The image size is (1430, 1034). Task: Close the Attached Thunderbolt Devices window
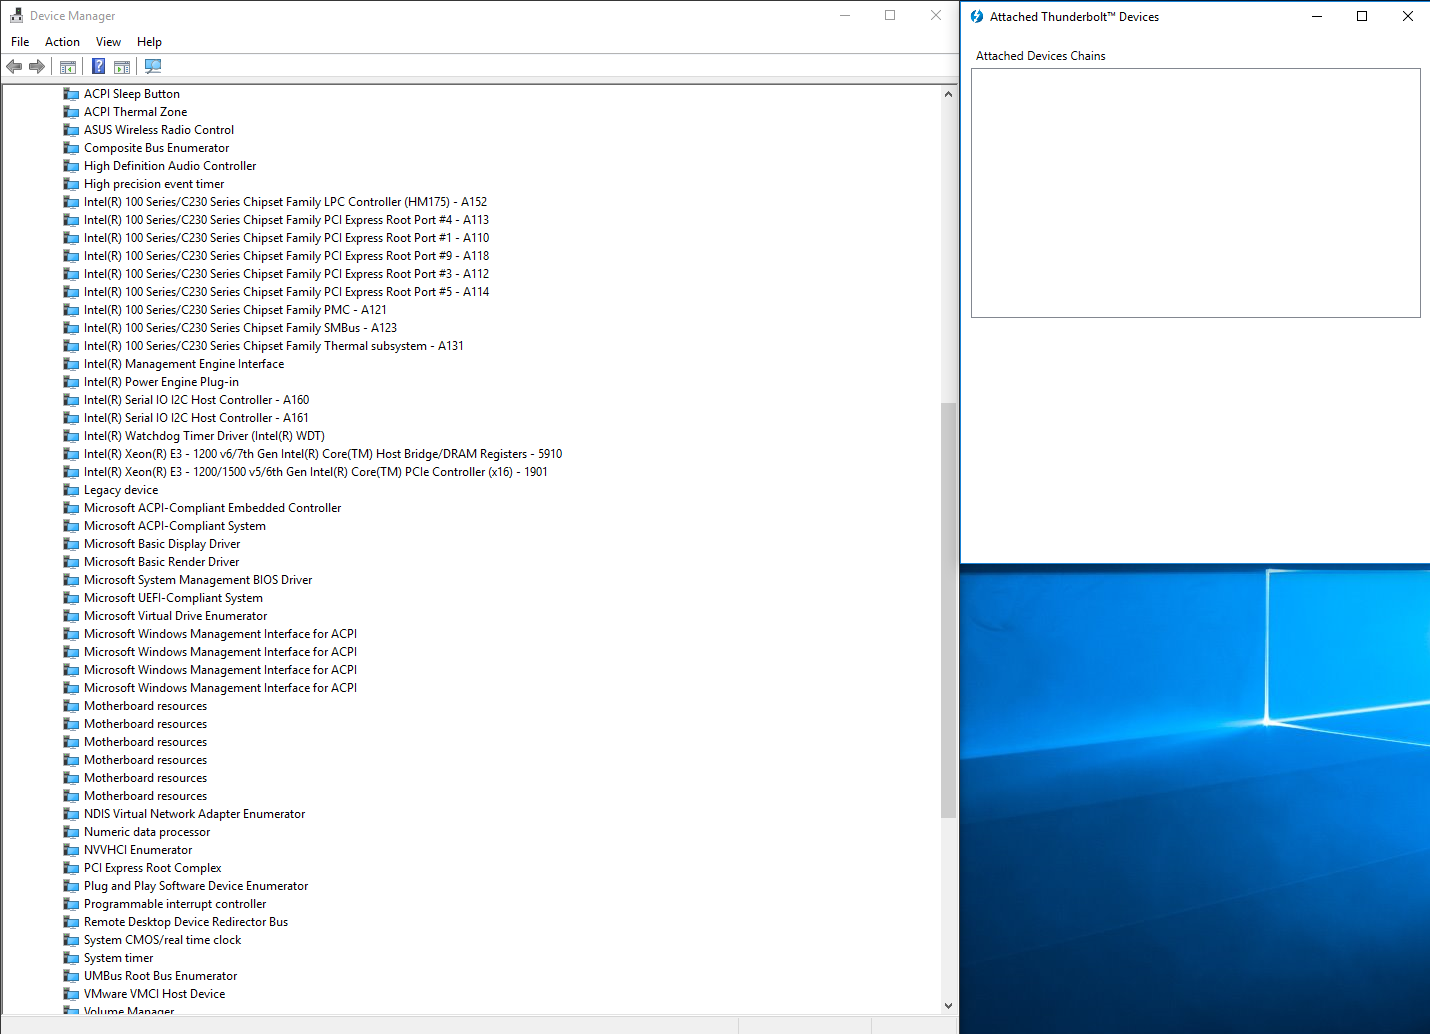1408,16
